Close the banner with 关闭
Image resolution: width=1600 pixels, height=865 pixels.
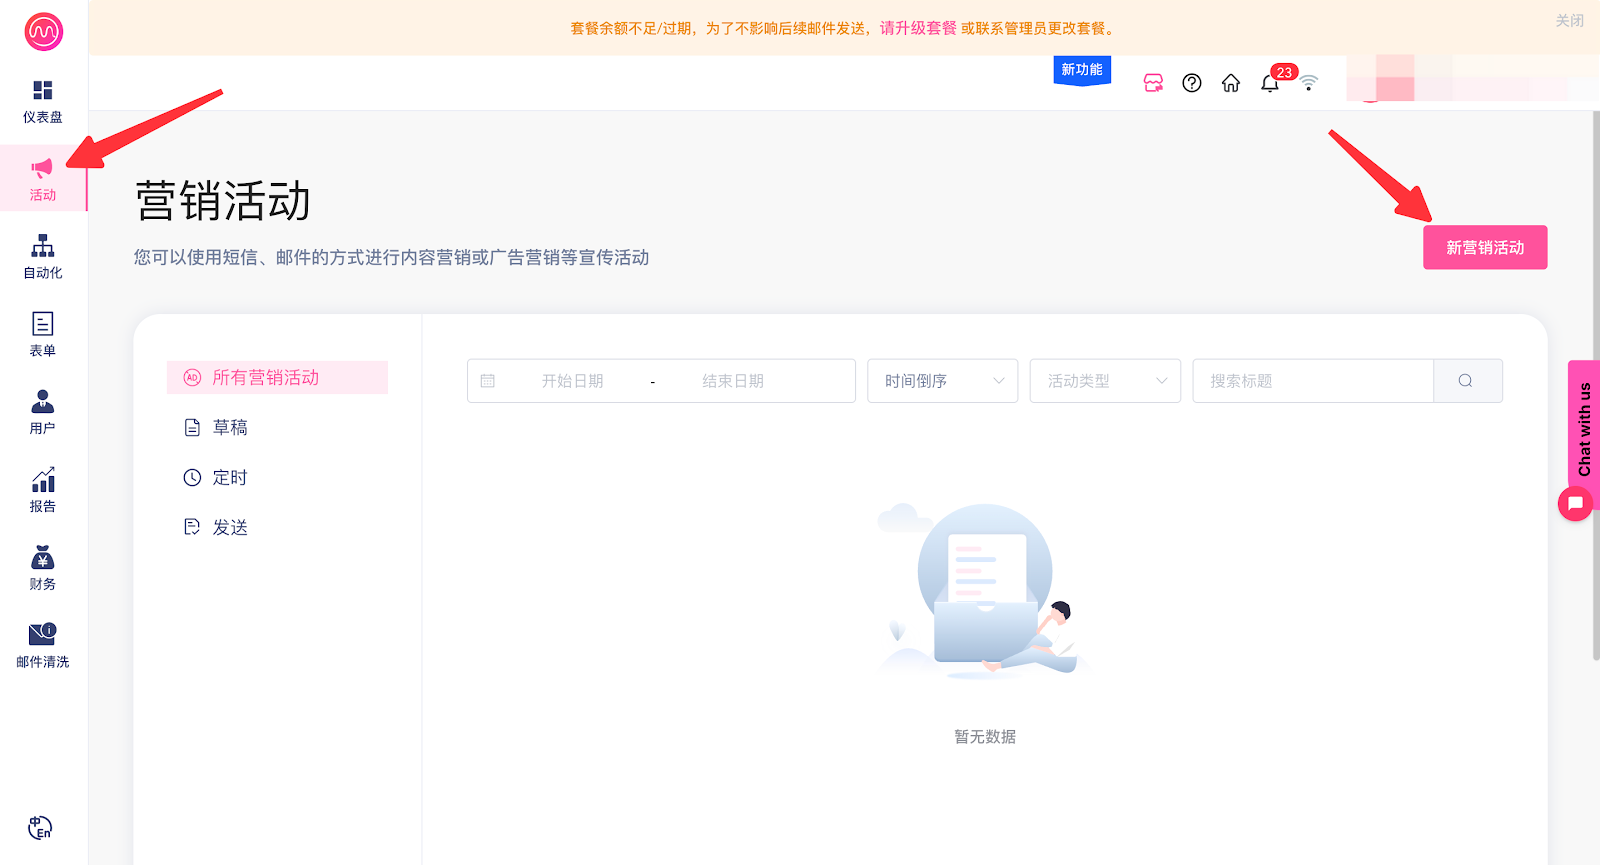[1569, 20]
